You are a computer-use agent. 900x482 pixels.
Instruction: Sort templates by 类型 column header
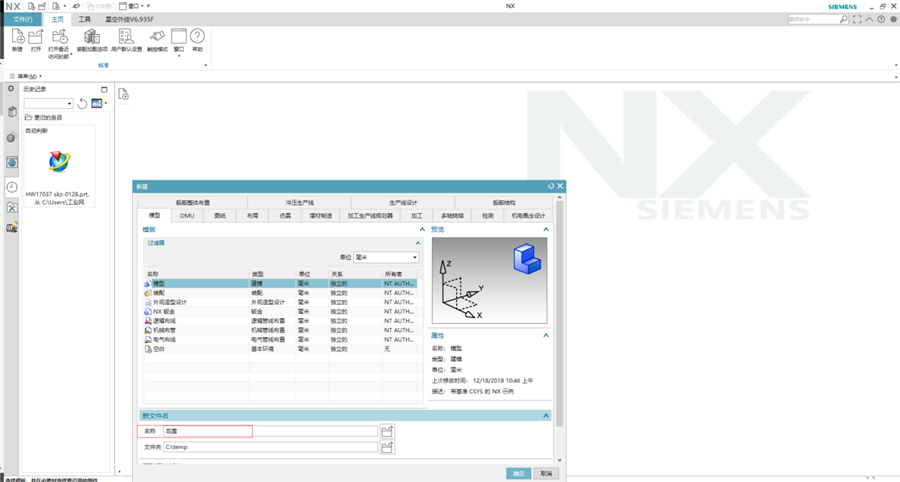tap(272, 274)
